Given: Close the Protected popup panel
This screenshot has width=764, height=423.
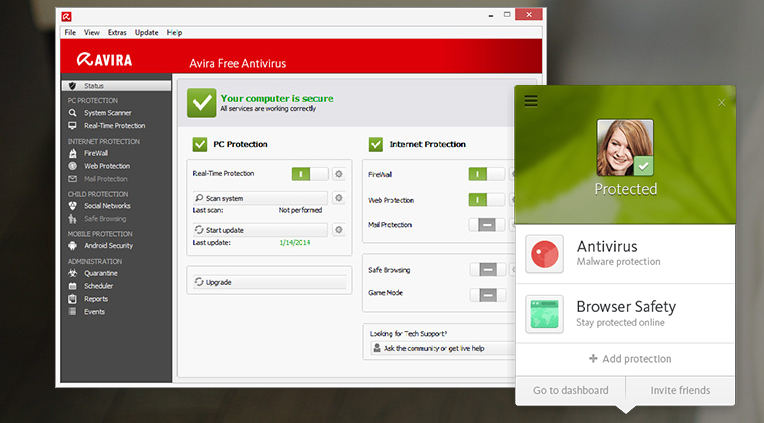Looking at the screenshot, I should [722, 102].
